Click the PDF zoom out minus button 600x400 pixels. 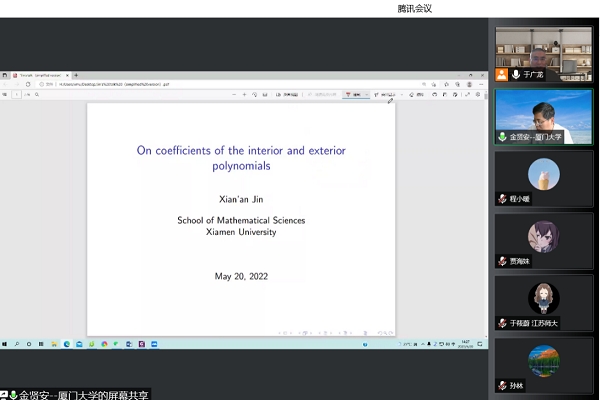tap(234, 94)
